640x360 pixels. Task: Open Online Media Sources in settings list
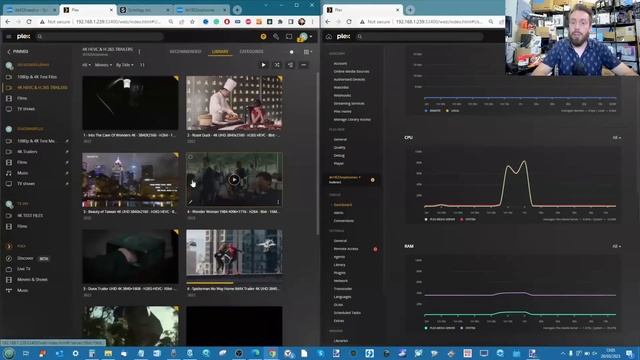tap(351, 71)
